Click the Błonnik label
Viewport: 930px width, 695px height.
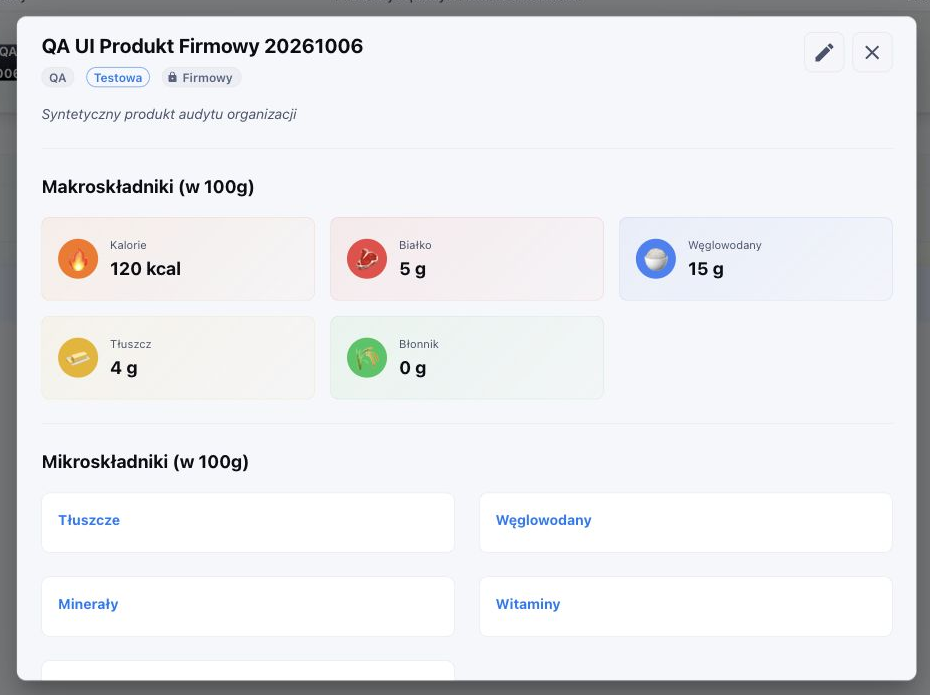click(x=419, y=344)
